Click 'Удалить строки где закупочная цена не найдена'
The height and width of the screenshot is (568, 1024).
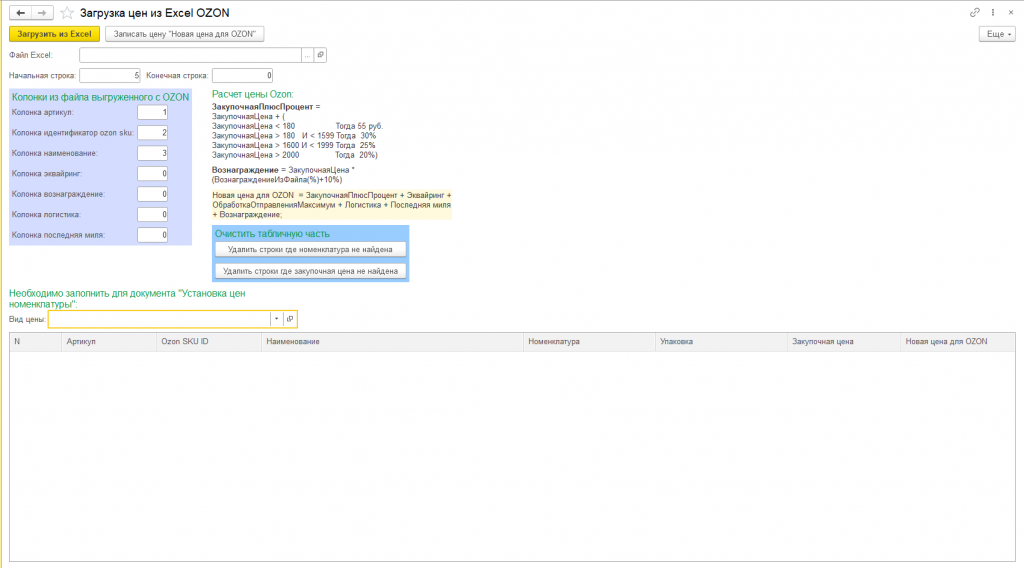coord(310,271)
